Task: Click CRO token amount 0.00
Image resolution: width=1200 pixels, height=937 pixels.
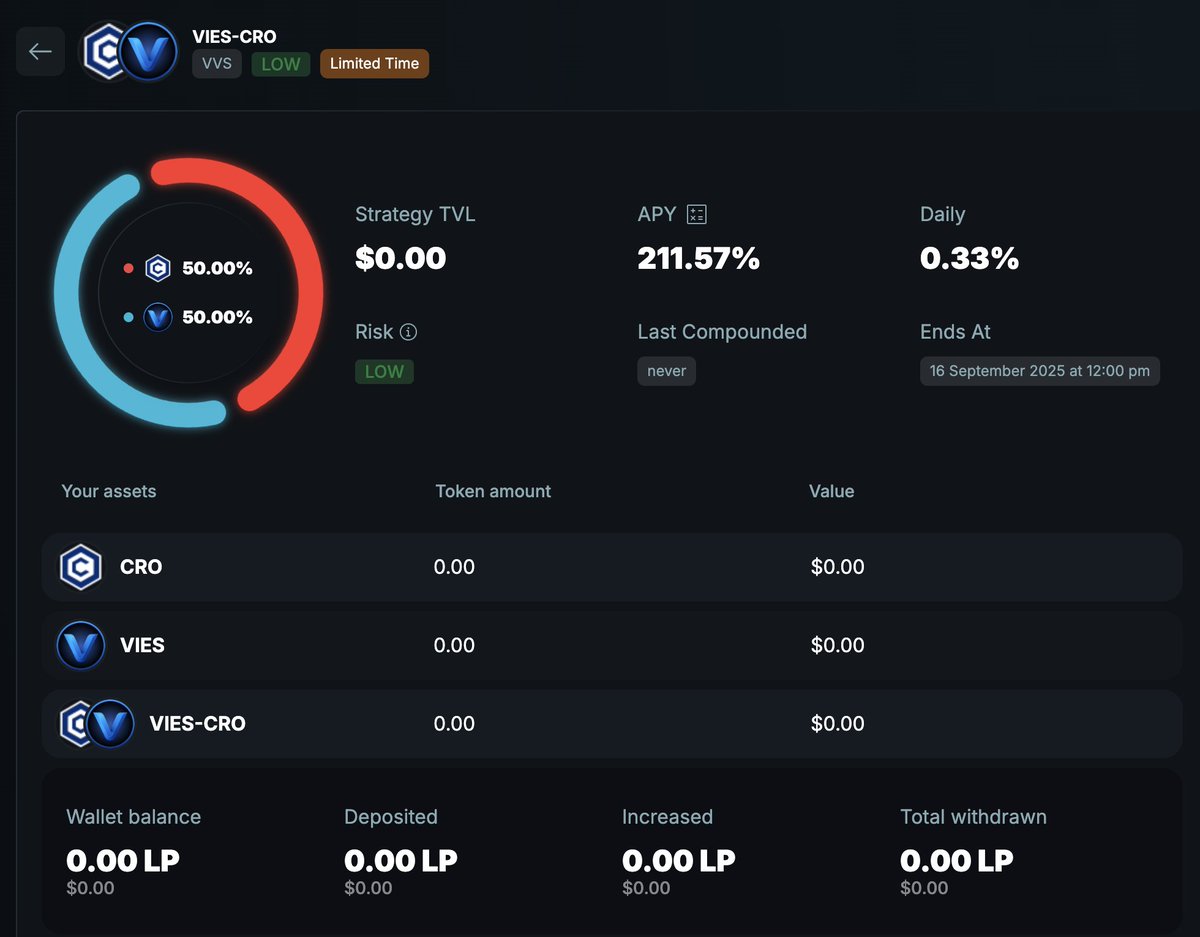Action: pyautogui.click(x=454, y=567)
